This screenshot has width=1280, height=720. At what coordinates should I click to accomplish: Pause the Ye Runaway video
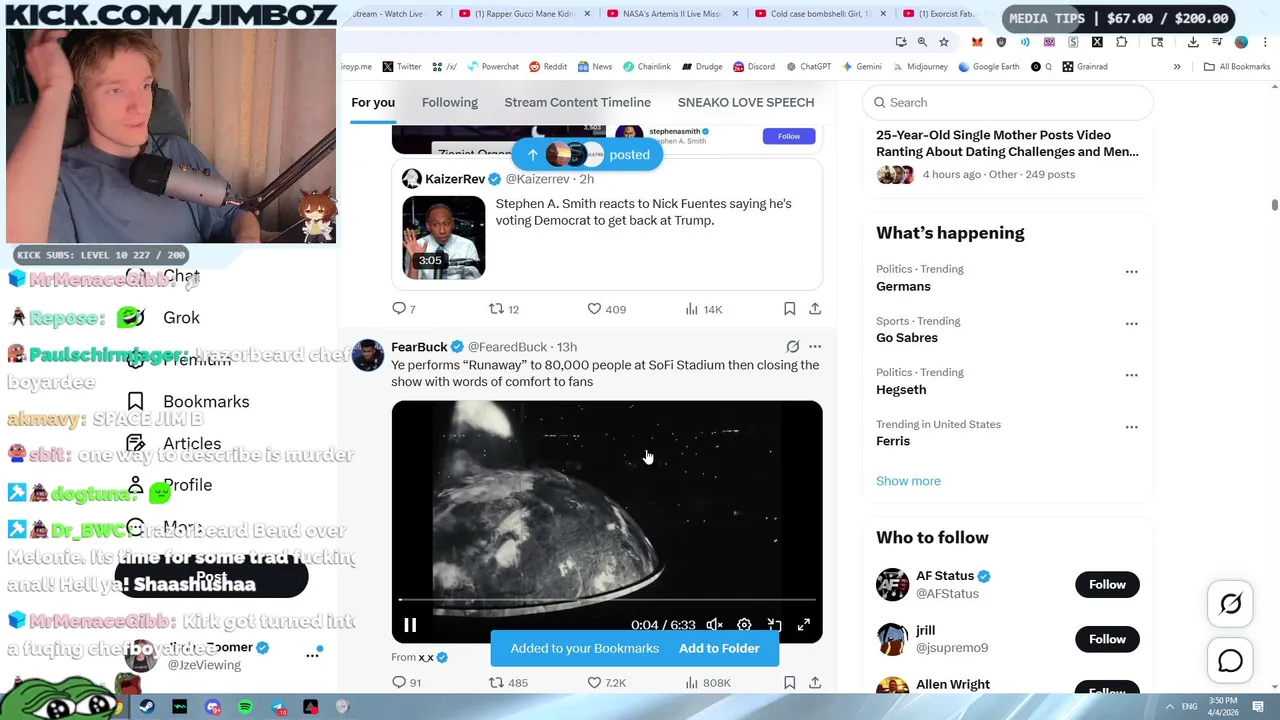410,625
